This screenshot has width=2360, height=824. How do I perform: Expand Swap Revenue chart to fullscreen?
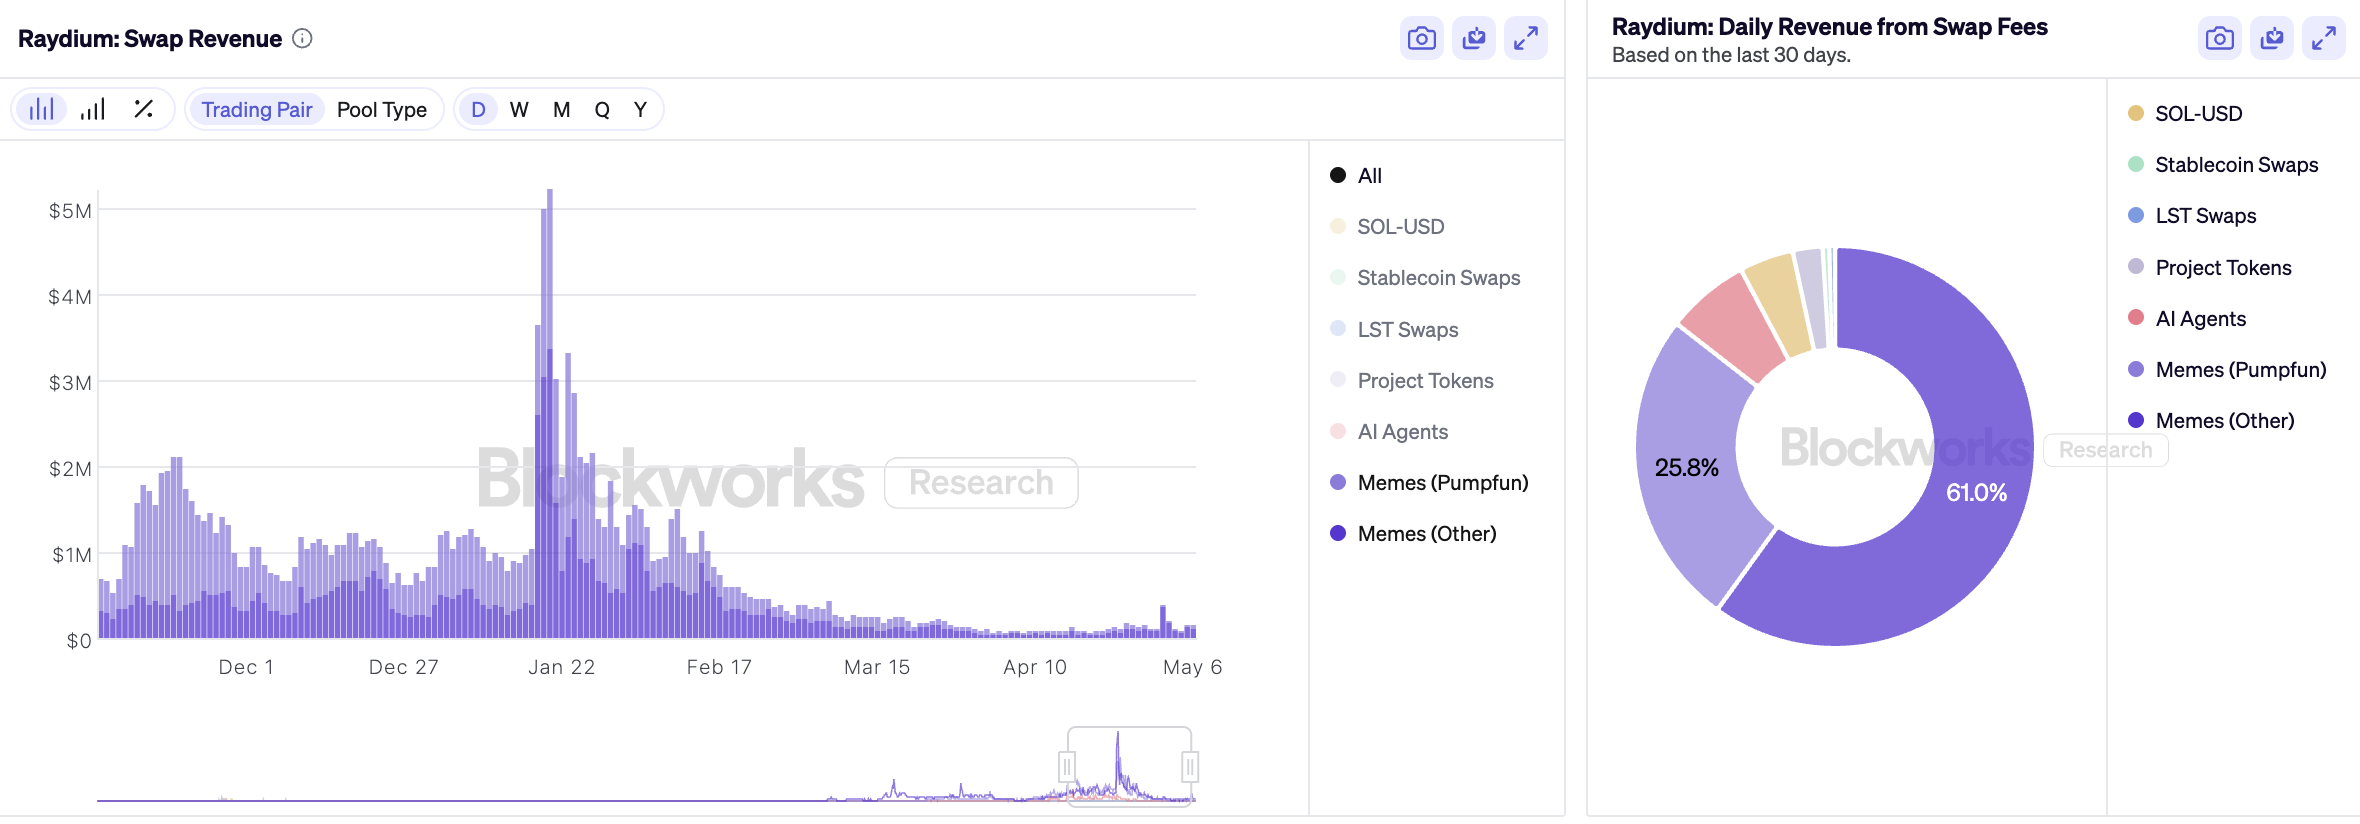[1525, 39]
